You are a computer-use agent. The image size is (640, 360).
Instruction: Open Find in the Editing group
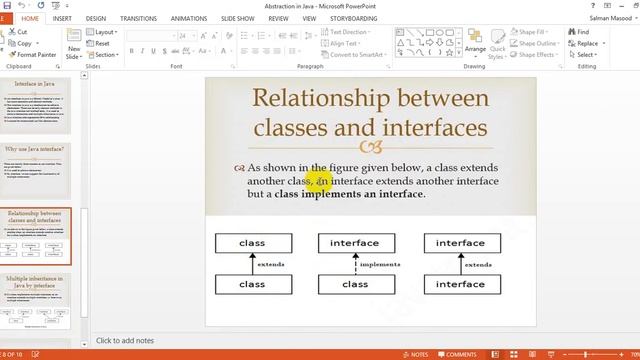point(579,32)
